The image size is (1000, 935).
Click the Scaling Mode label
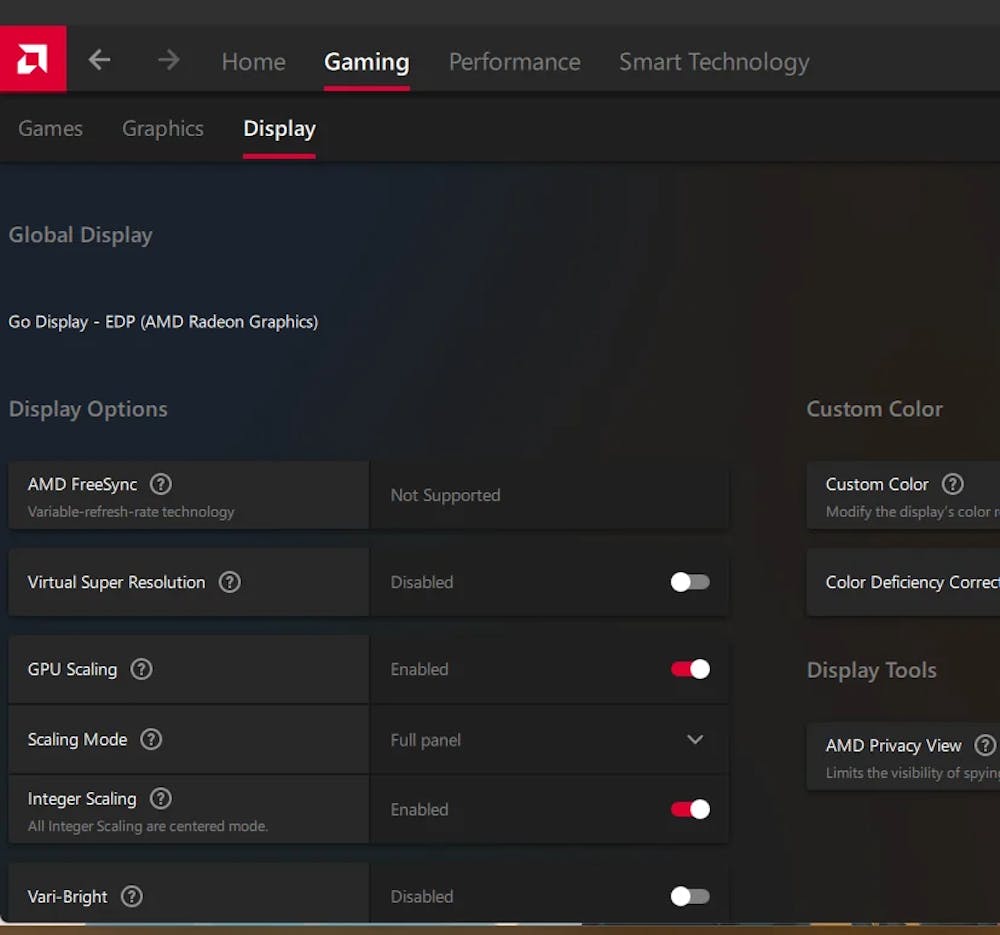click(x=77, y=739)
